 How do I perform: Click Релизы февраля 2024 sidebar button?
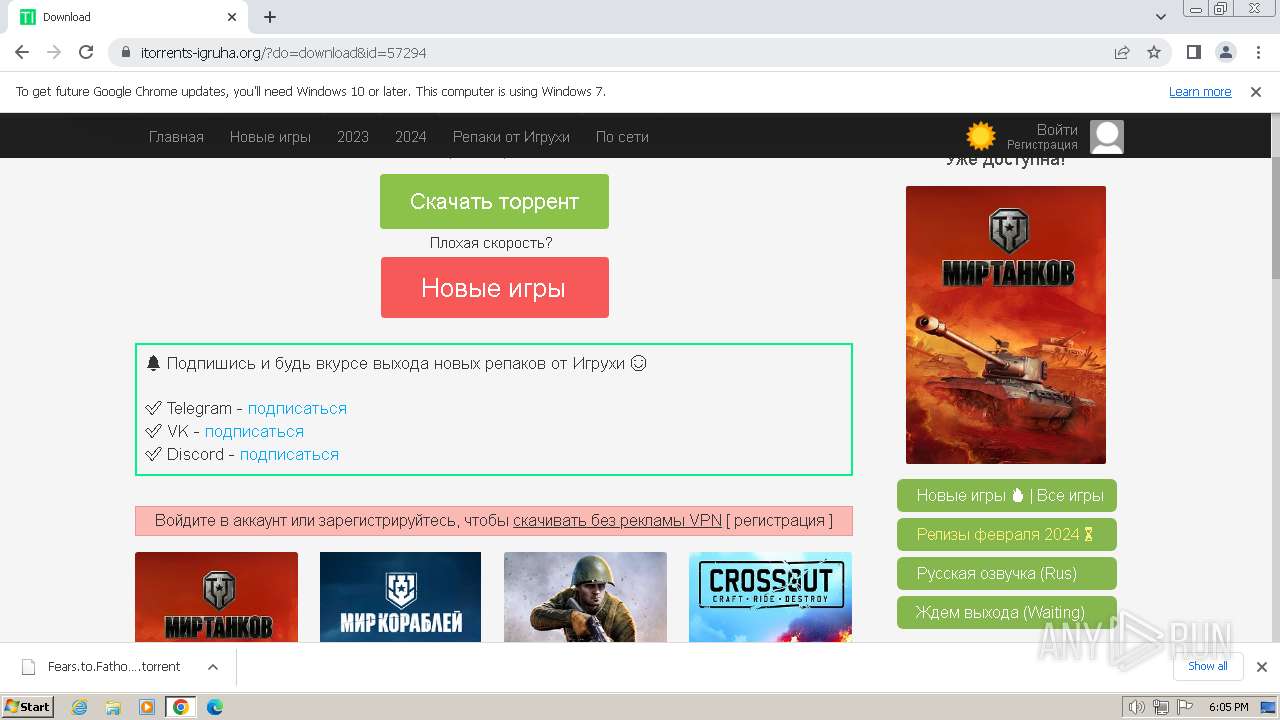[1007, 534]
